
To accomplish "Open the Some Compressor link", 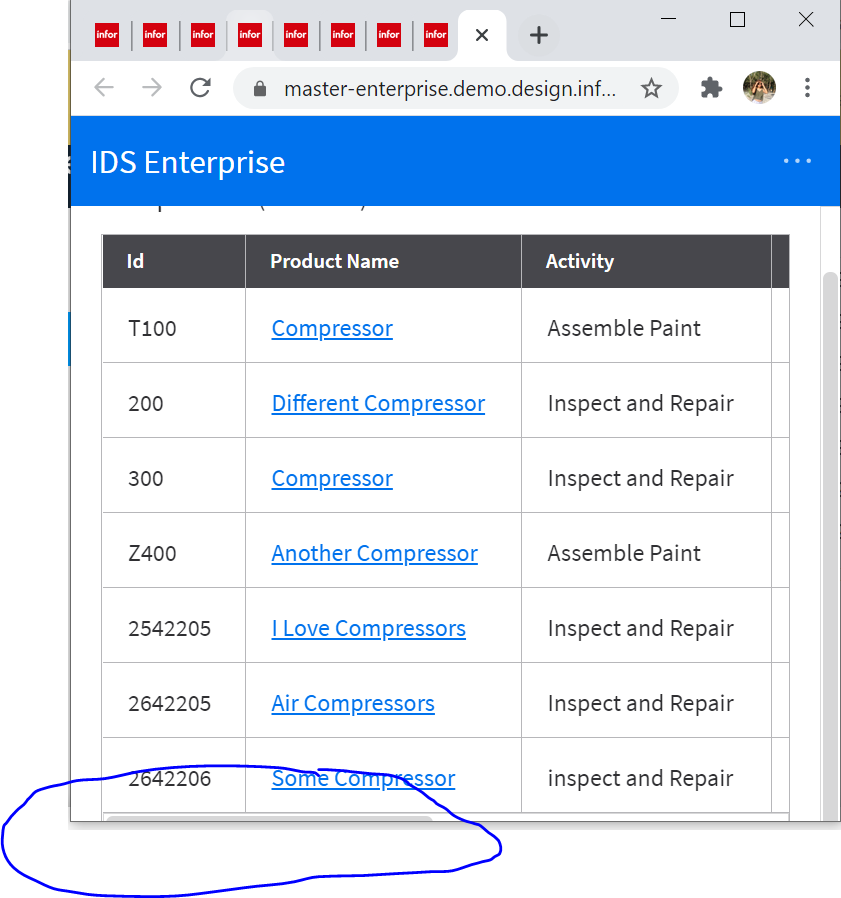I will pyautogui.click(x=363, y=779).
